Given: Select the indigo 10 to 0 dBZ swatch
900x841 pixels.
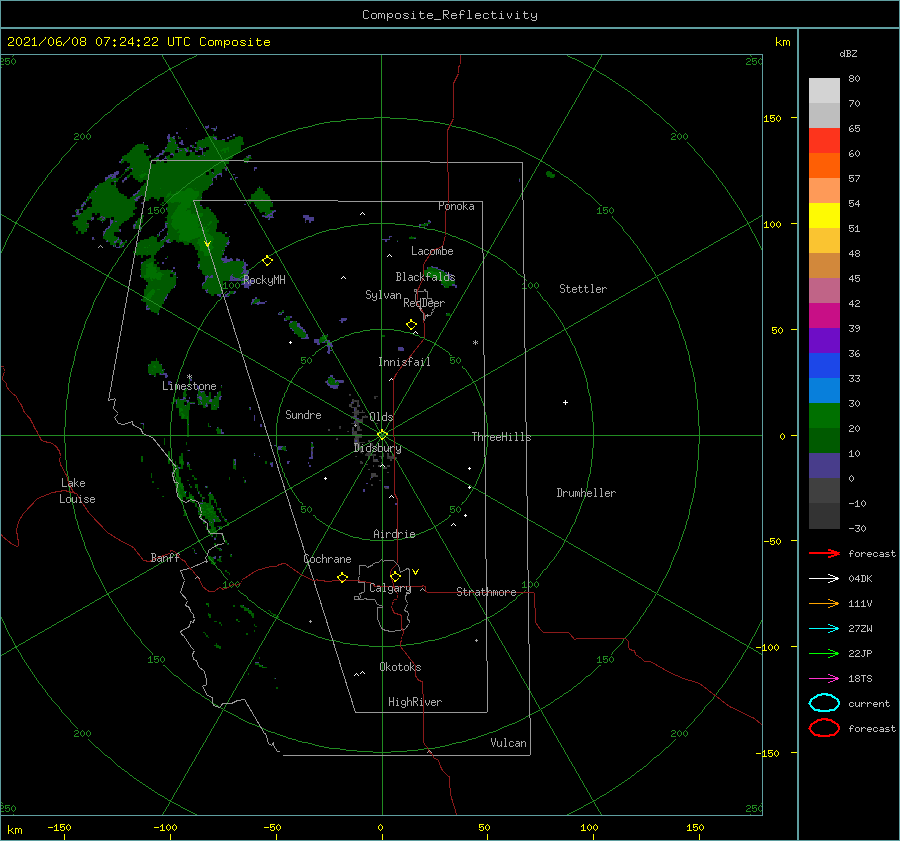Looking at the screenshot, I should coord(824,466).
